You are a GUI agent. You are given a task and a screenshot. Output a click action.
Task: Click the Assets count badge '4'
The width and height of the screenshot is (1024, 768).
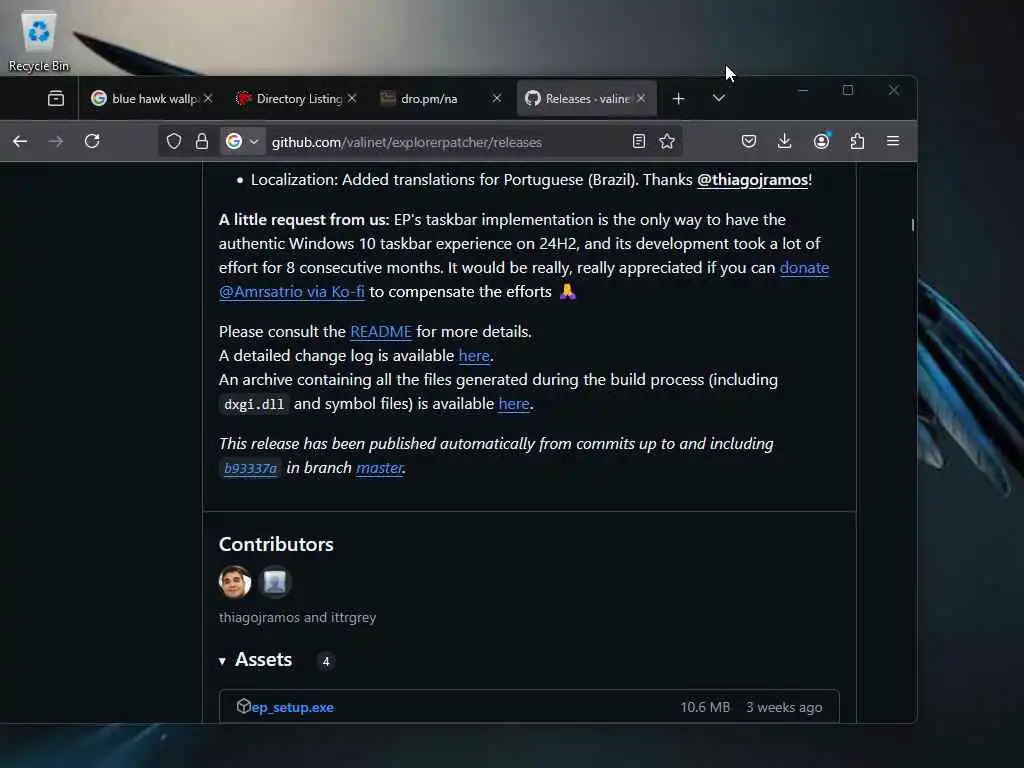tap(326, 662)
